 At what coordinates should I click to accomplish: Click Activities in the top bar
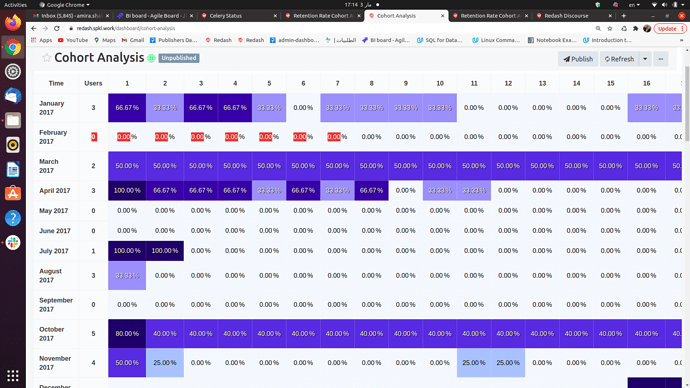click(x=15, y=5)
